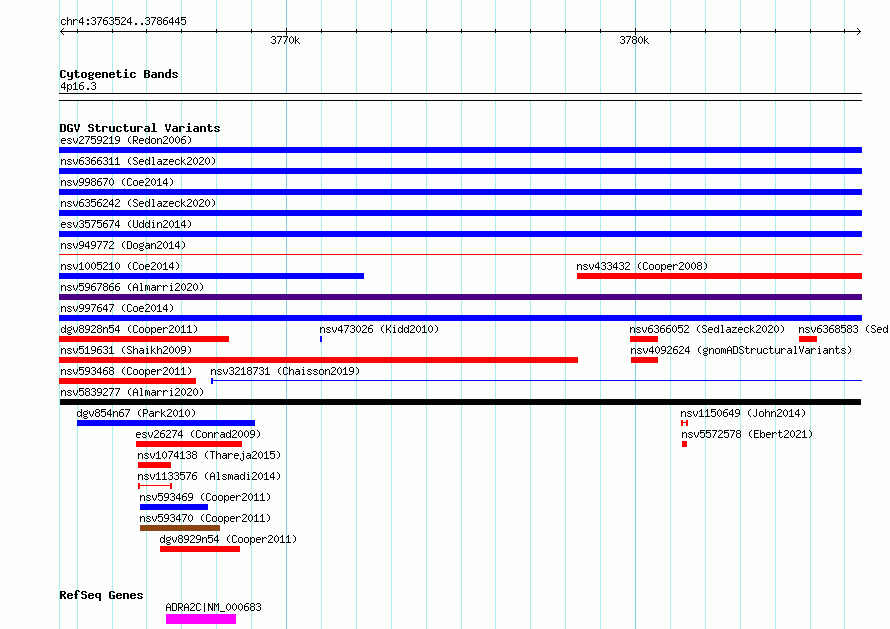
Task: Select the nsv949772 (Dogan2014) variant label
Action: coord(123,245)
